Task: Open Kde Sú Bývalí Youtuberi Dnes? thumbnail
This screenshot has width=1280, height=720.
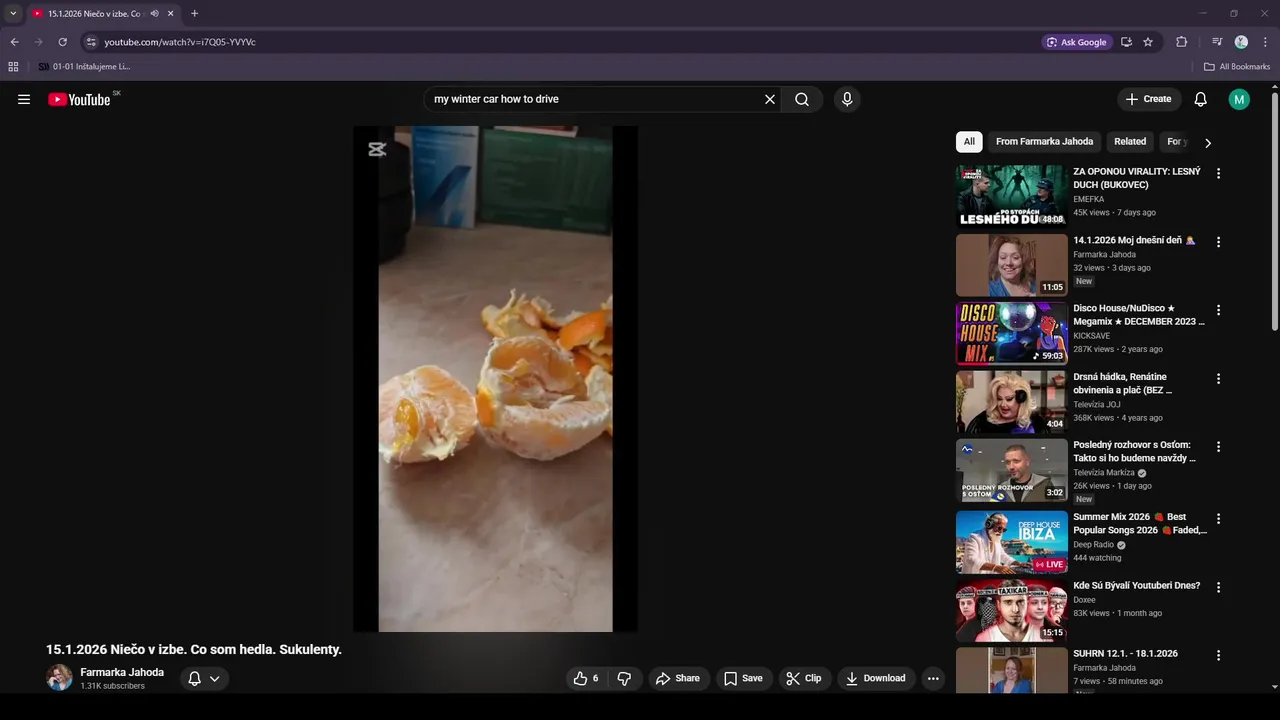Action: tap(1011, 610)
